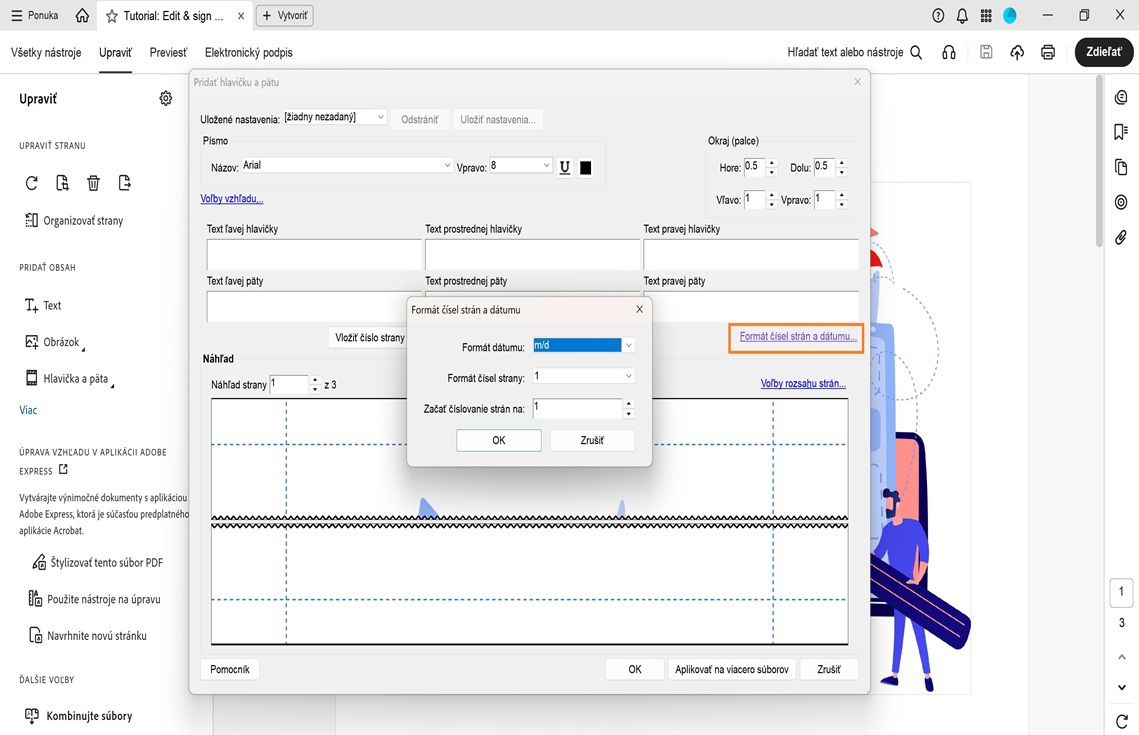Viewport: 1139px width, 735px height.
Task: Open Organizovať strany
Action: pos(74,220)
